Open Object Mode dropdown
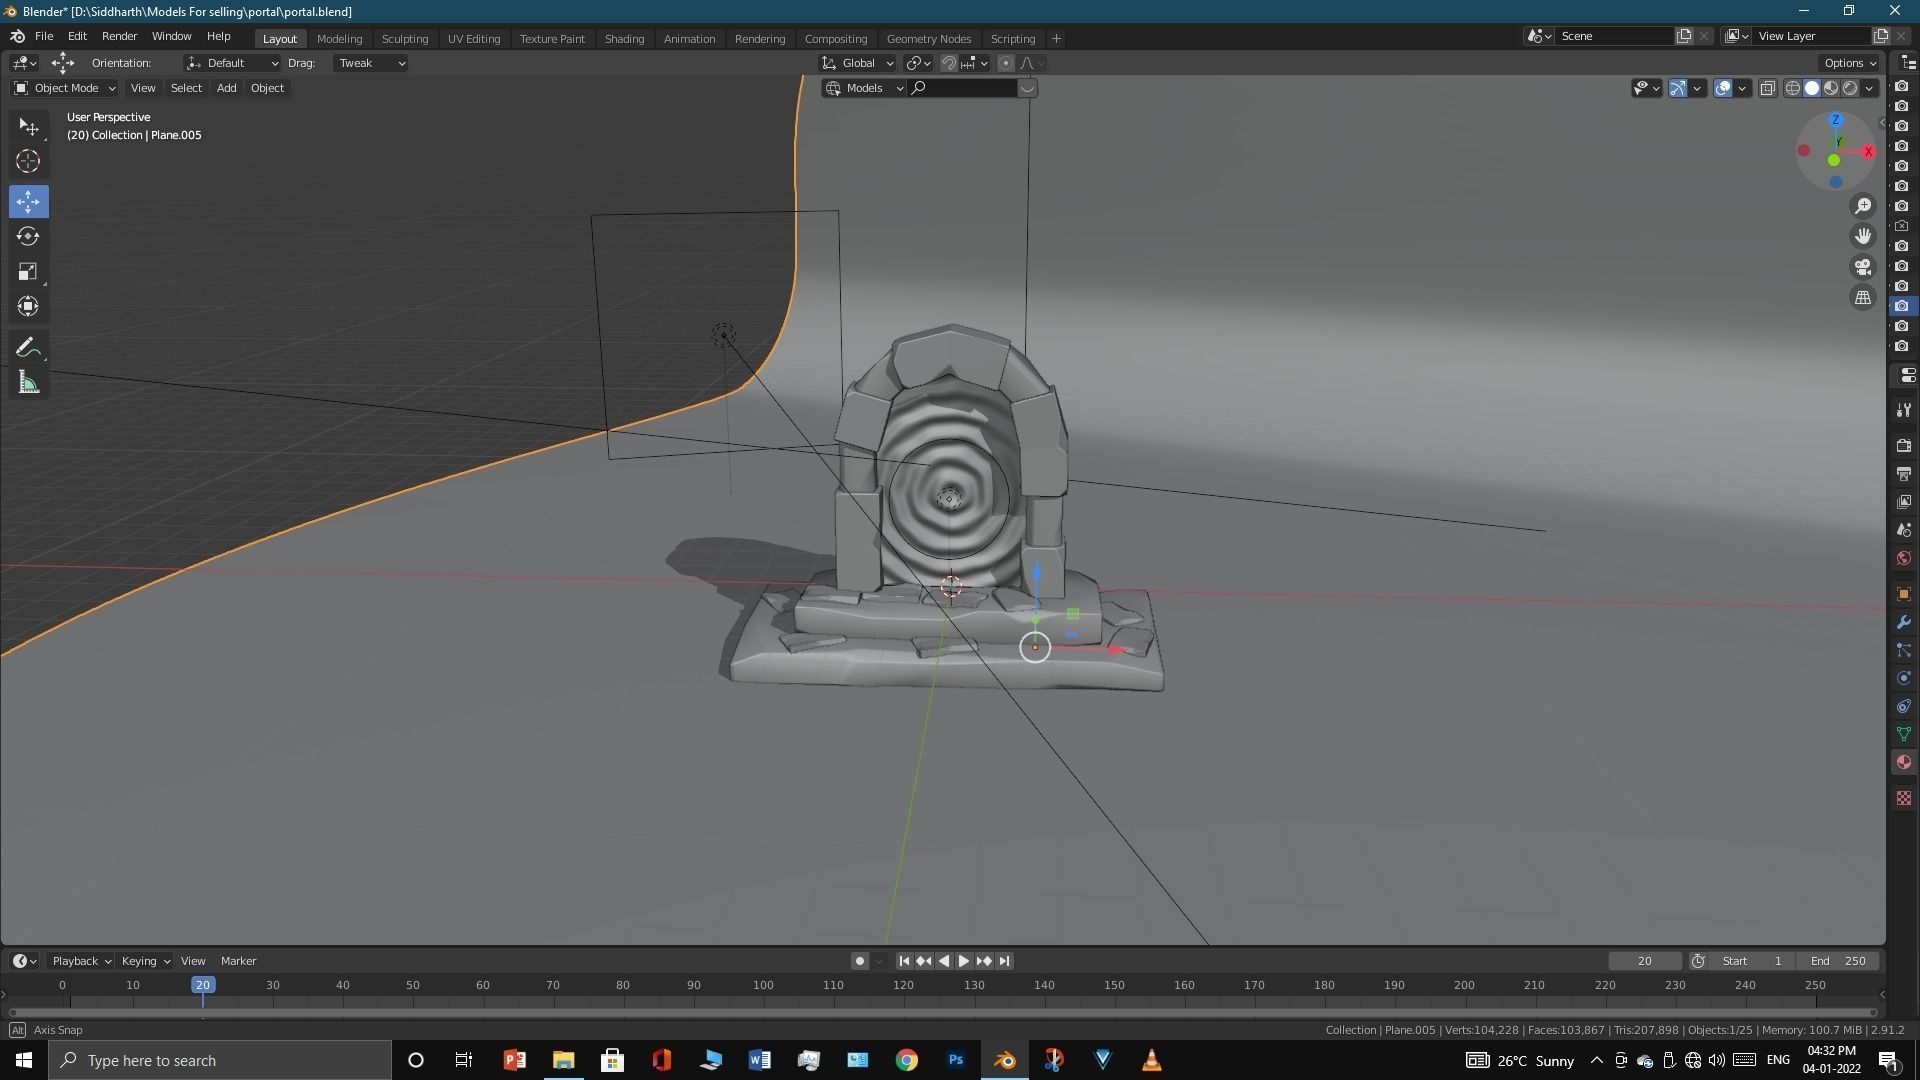The width and height of the screenshot is (1920, 1080). pyautogui.click(x=65, y=88)
